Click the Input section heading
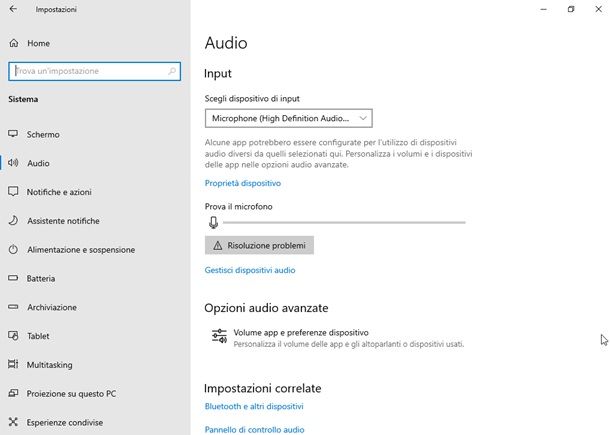Image resolution: width=610 pixels, height=435 pixels. click(x=218, y=74)
